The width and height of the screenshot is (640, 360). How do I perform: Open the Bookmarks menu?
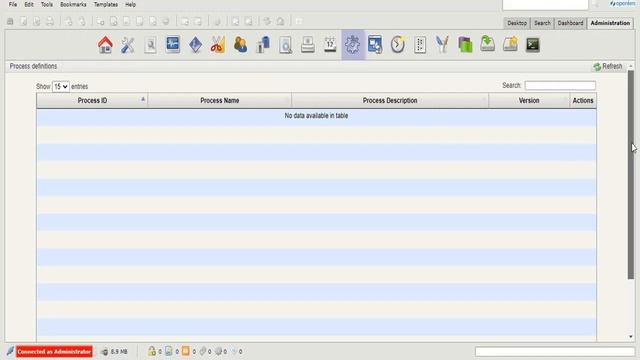(x=73, y=4)
